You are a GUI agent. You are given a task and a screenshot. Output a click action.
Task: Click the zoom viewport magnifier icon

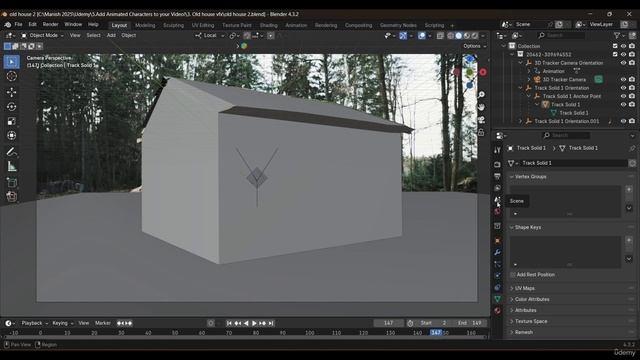[481, 95]
